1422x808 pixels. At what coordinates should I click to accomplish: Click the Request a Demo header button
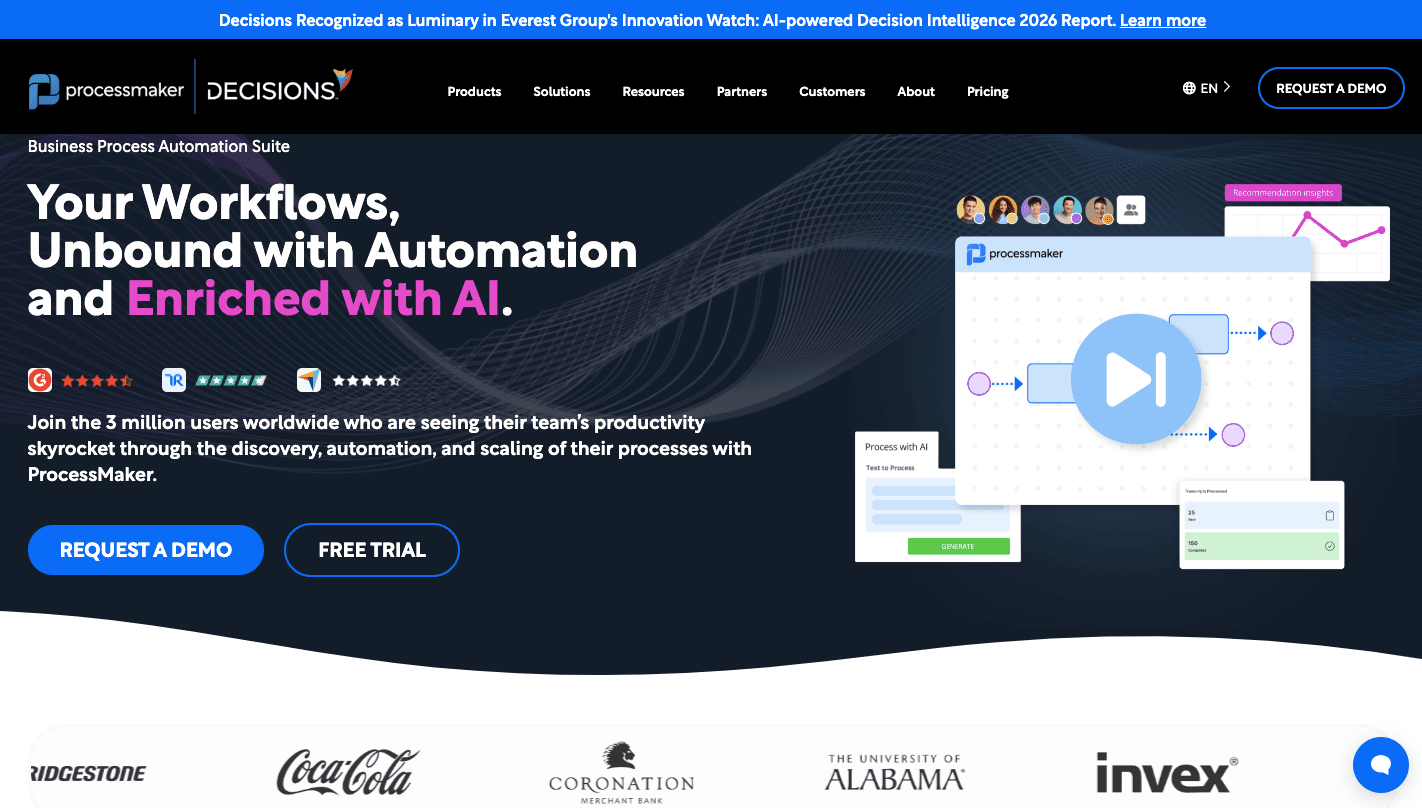[x=1330, y=88]
